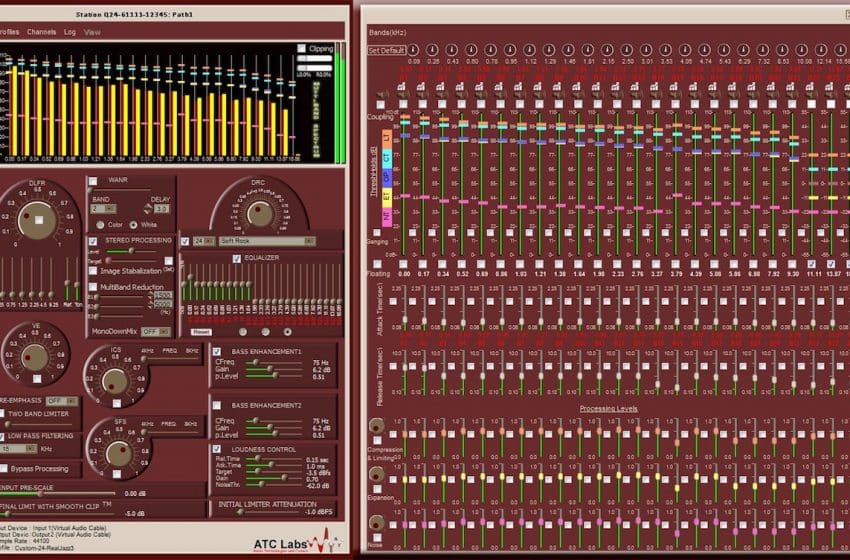The width and height of the screenshot is (850, 560).
Task: Open the Log menu
Action: [69, 32]
